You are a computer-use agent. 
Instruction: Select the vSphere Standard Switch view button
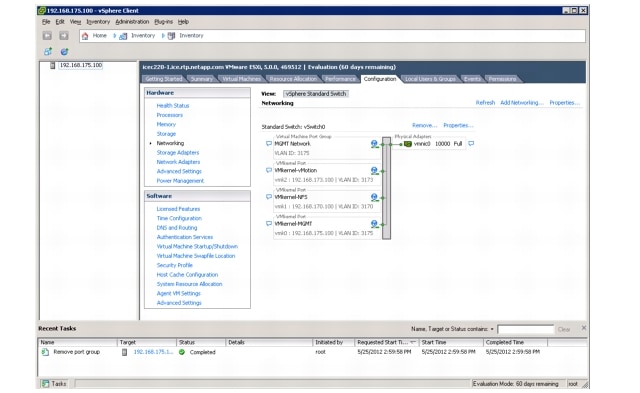coord(316,93)
